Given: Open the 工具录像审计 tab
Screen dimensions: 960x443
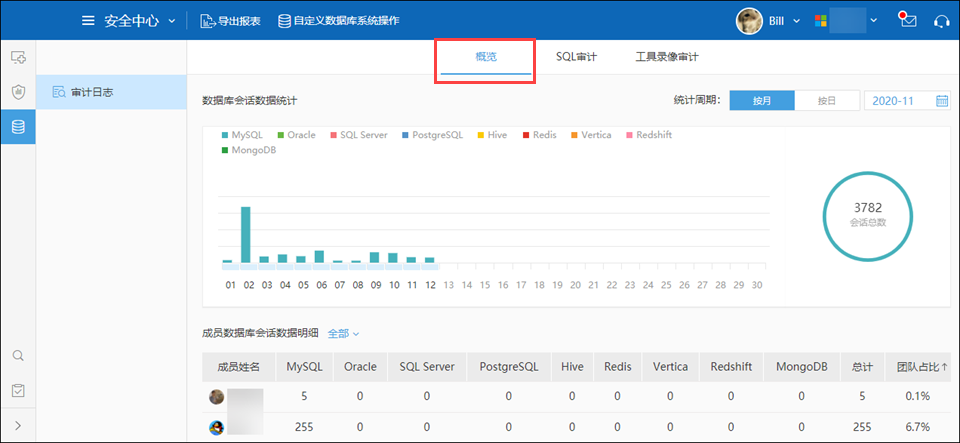Looking at the screenshot, I should tap(667, 57).
